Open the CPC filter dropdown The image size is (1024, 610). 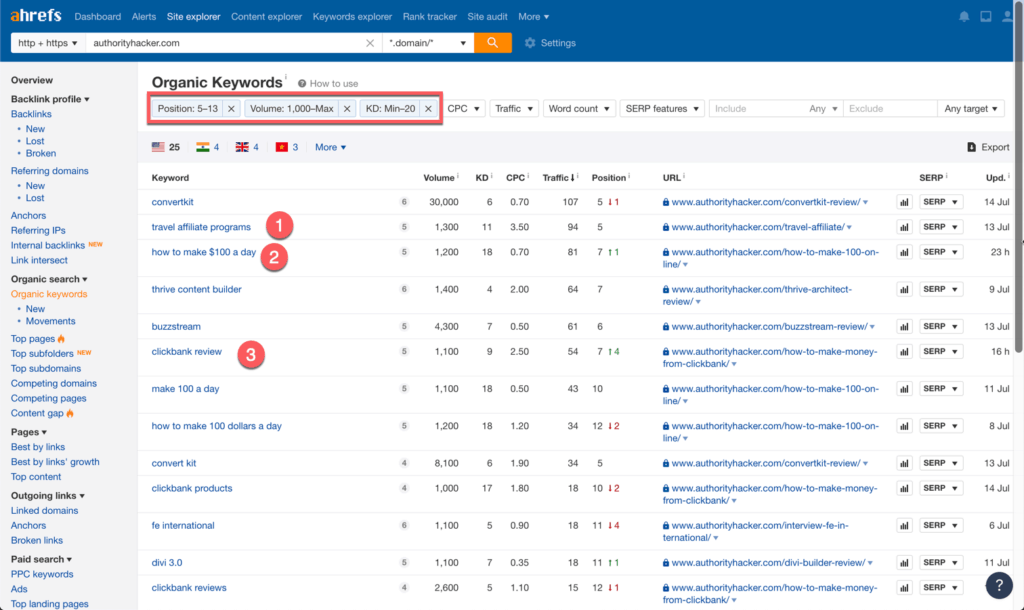(465, 109)
